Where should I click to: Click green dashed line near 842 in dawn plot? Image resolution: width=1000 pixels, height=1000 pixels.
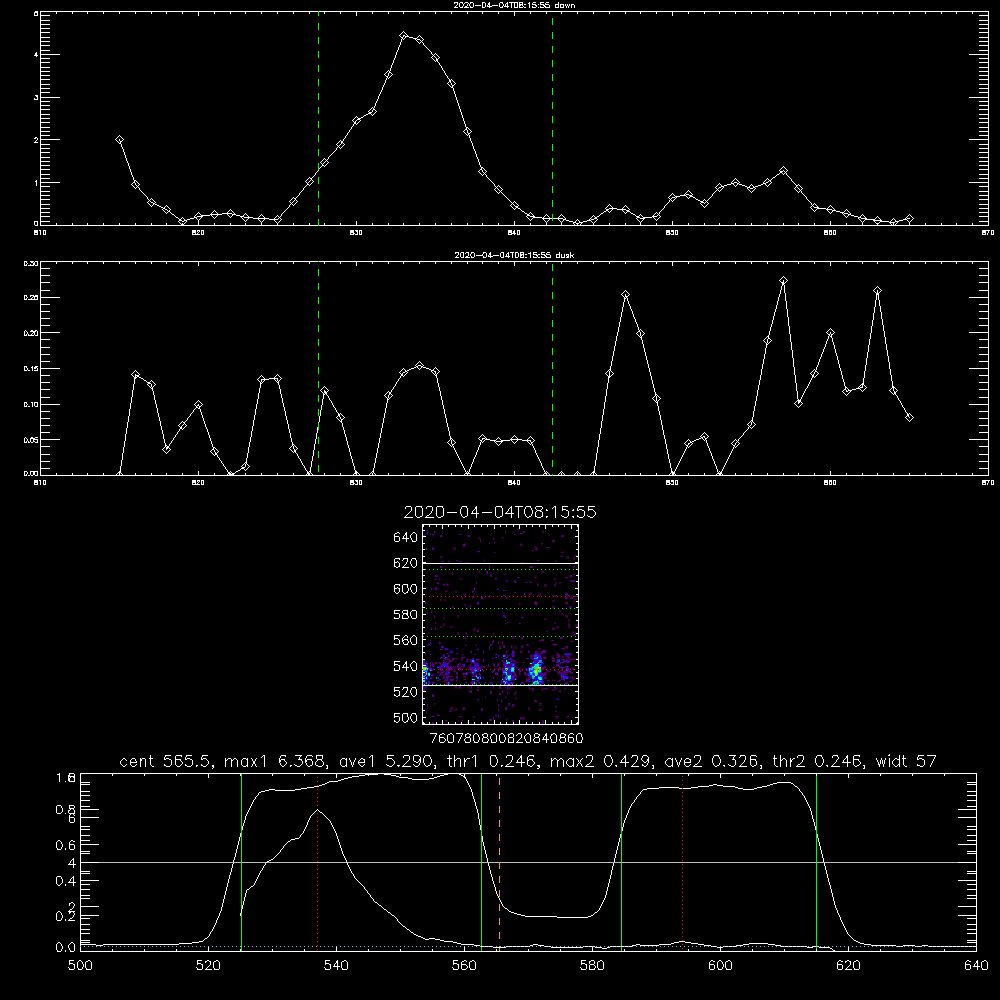[x=552, y=119]
